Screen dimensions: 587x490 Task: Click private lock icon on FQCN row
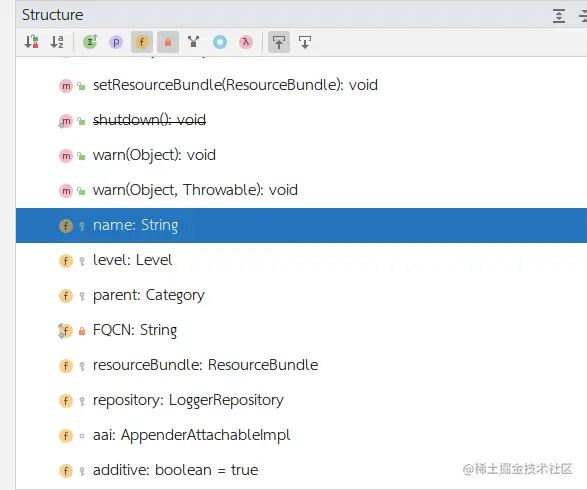click(x=82, y=331)
